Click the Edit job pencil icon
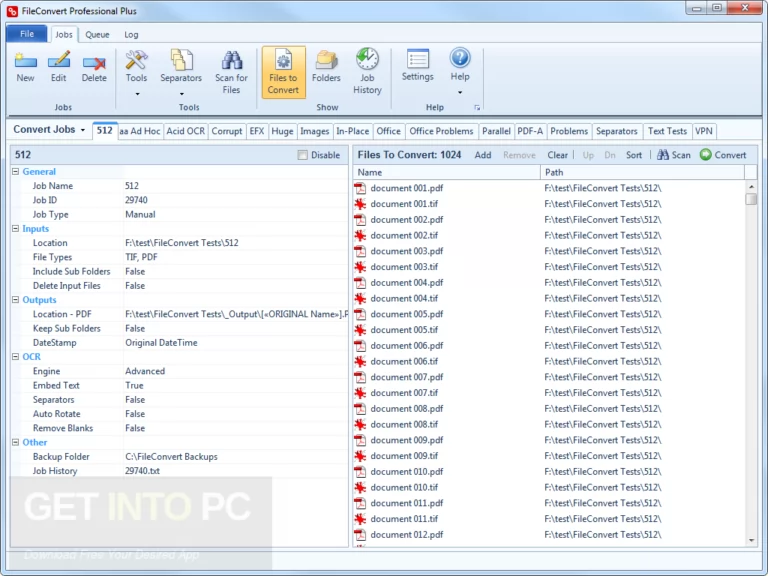 pos(59,61)
